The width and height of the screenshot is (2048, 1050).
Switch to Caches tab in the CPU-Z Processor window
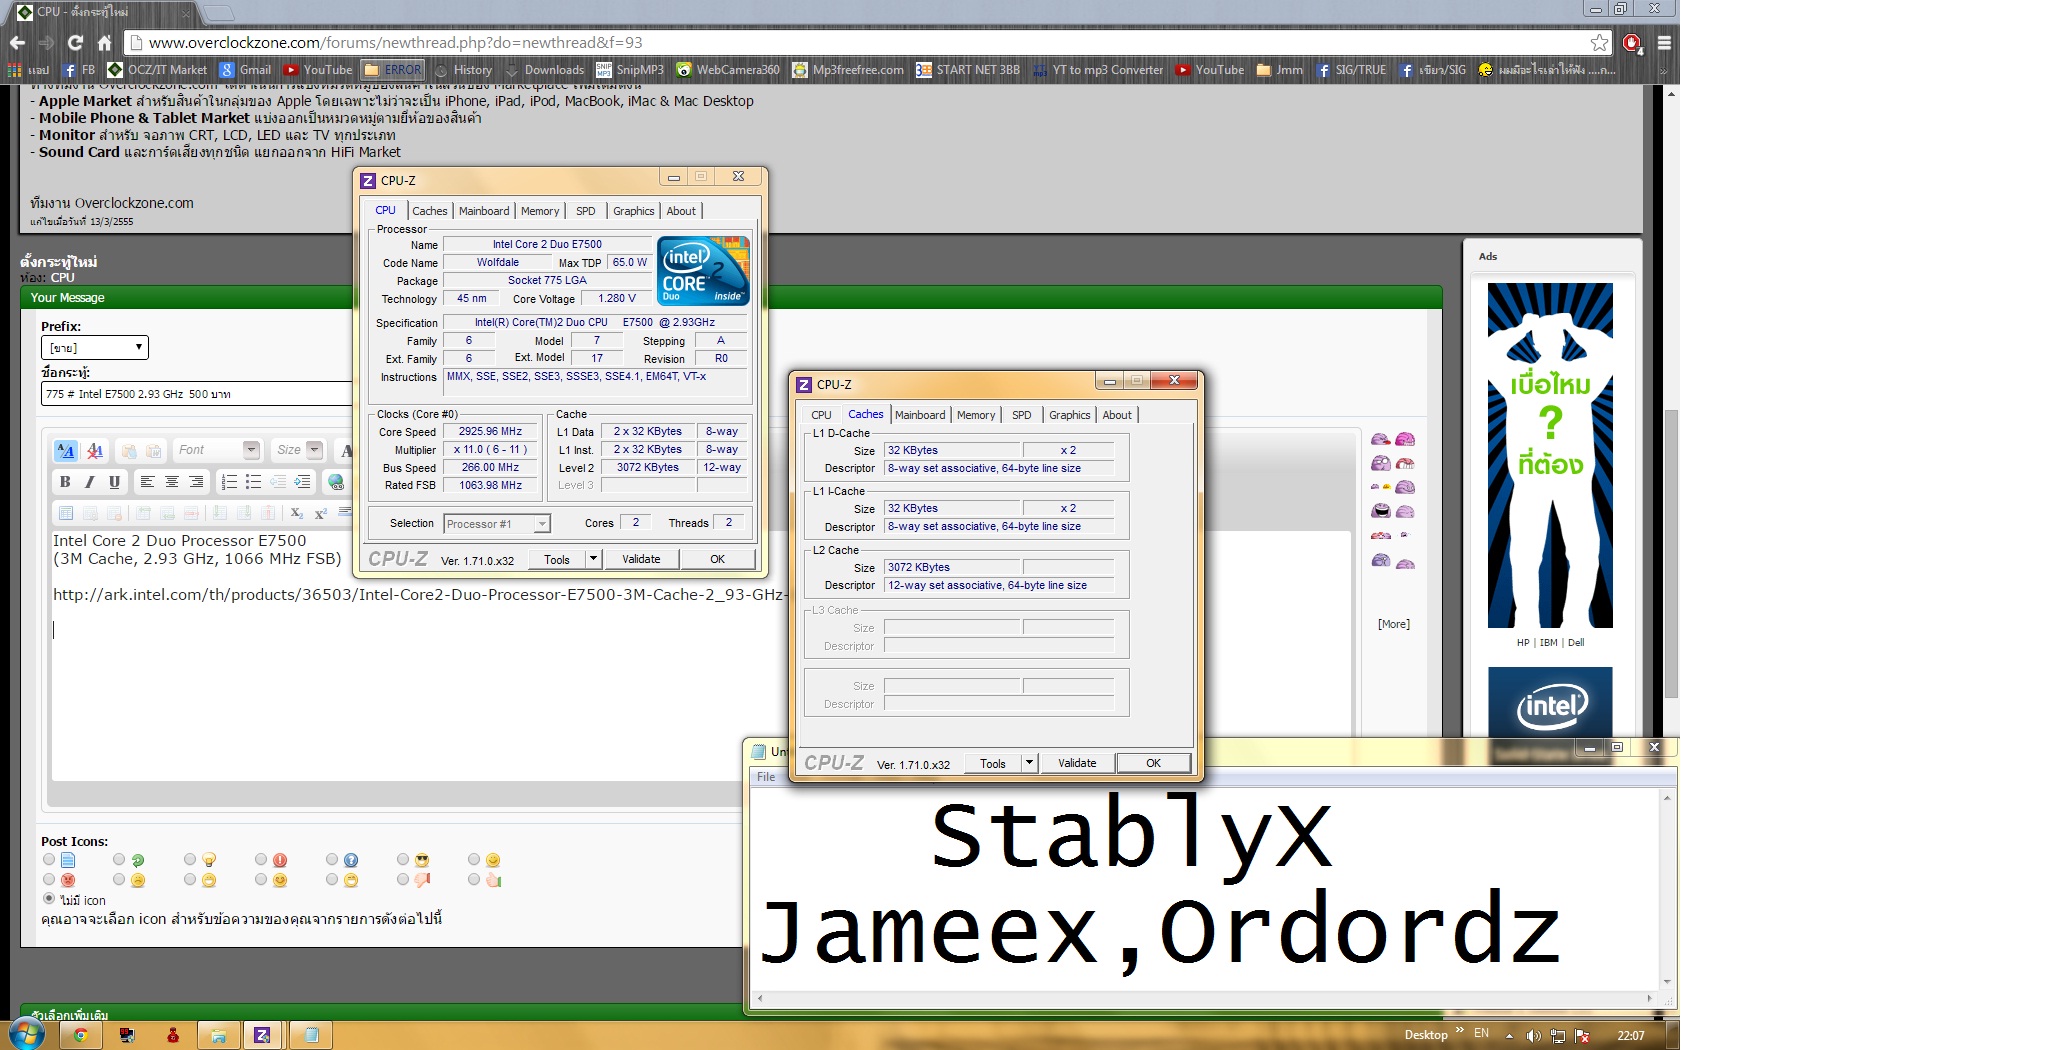[x=430, y=211]
